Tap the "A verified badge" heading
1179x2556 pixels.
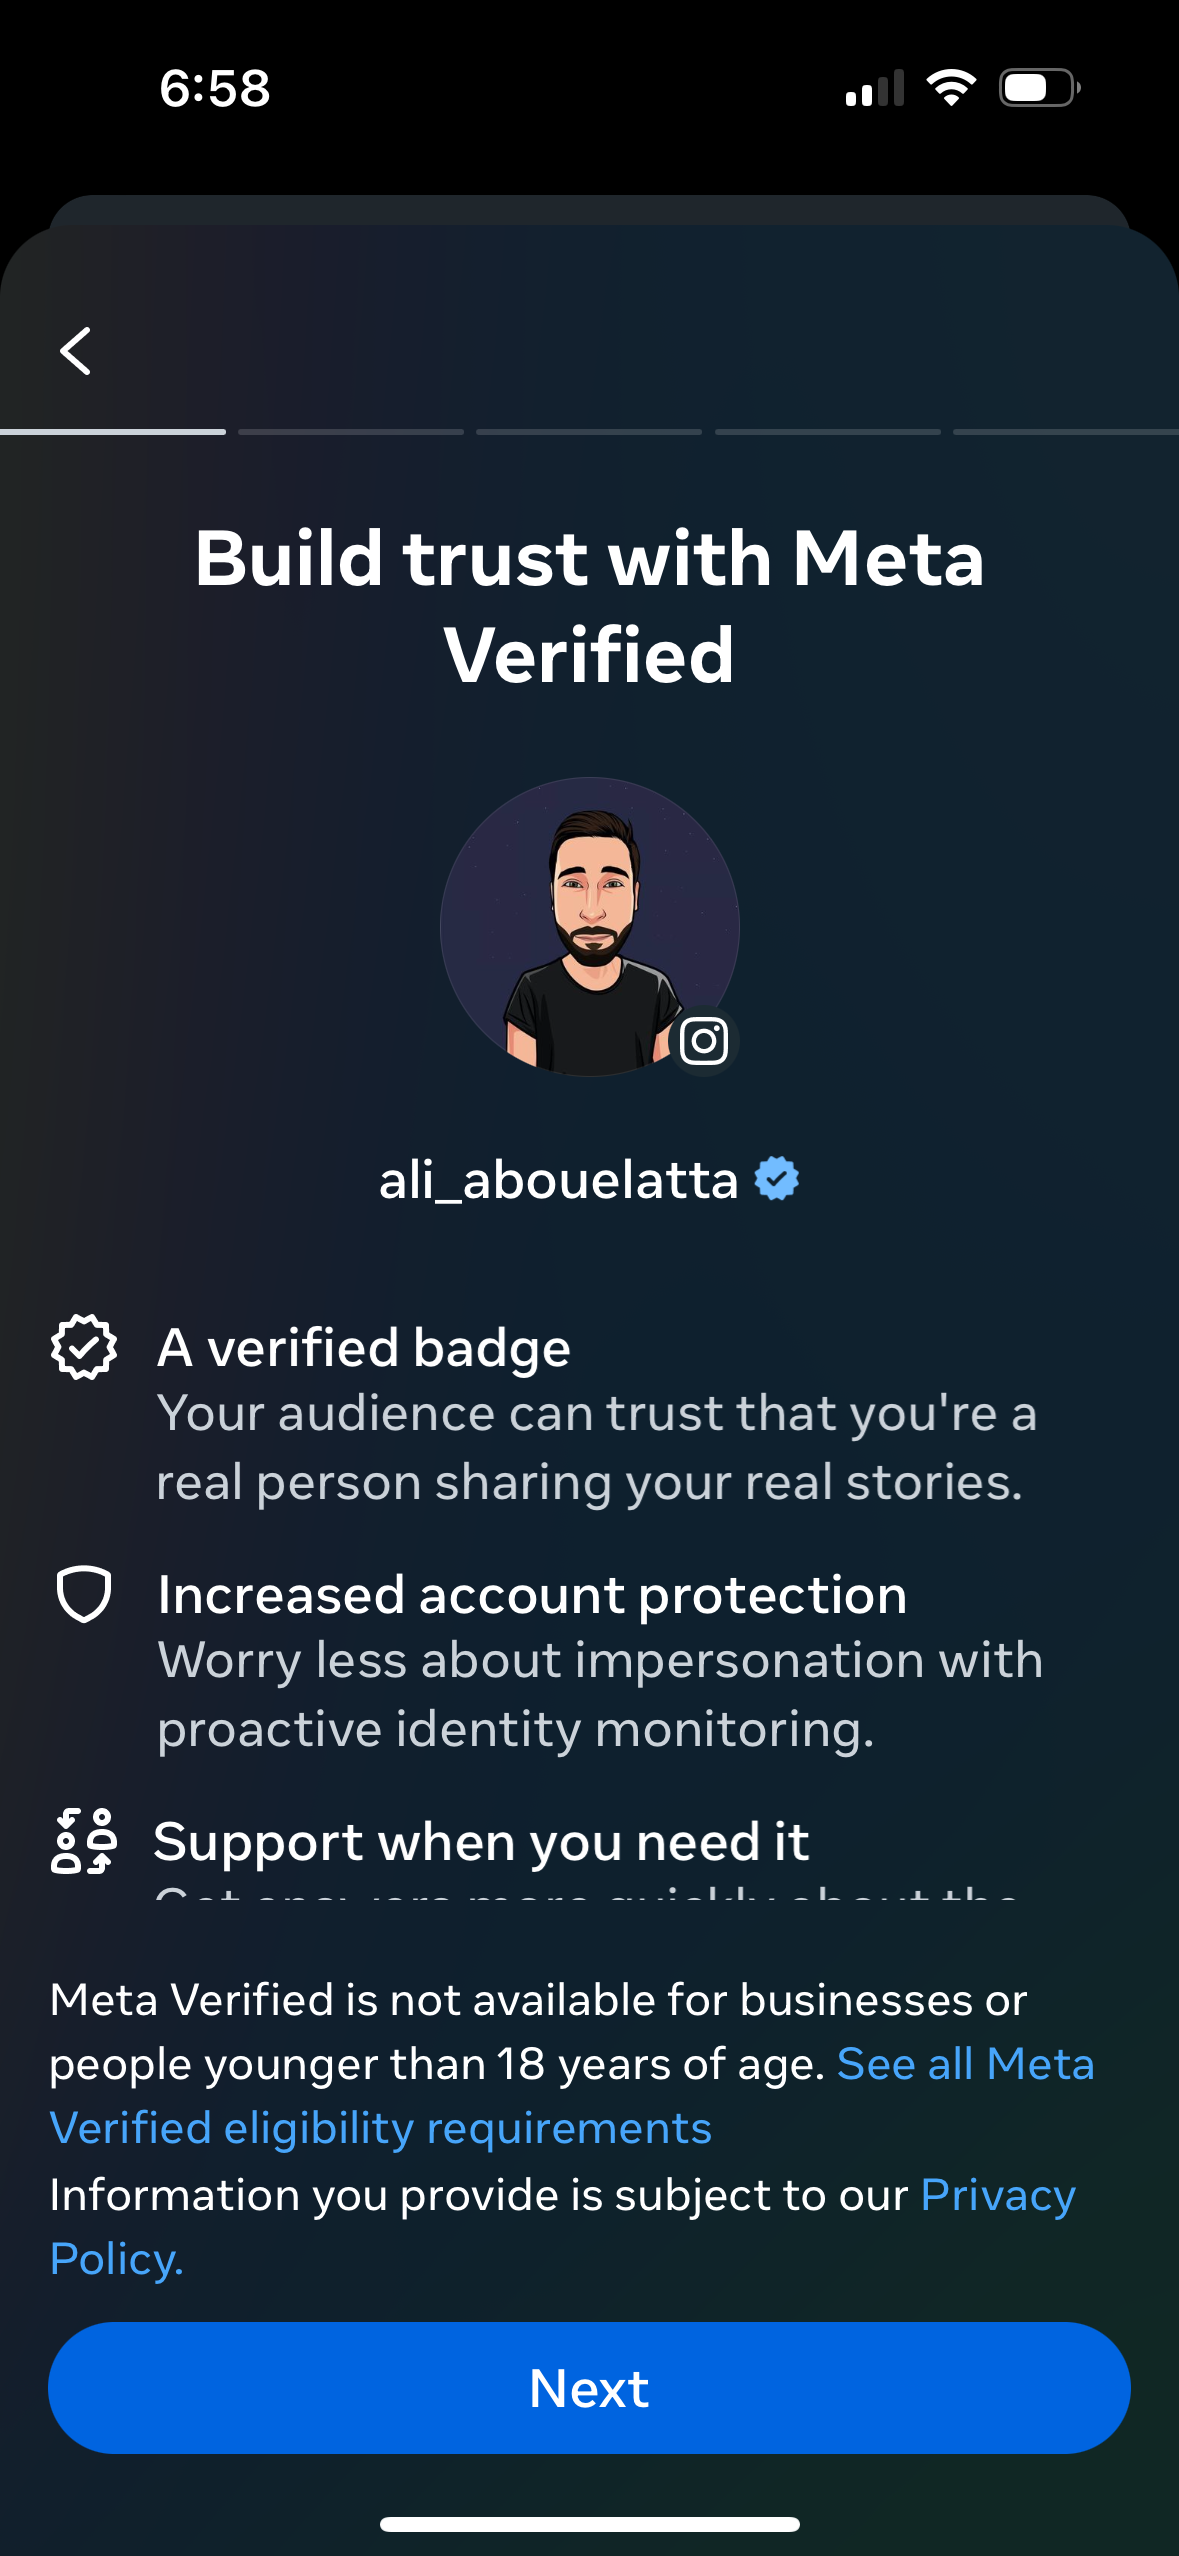pos(364,1347)
